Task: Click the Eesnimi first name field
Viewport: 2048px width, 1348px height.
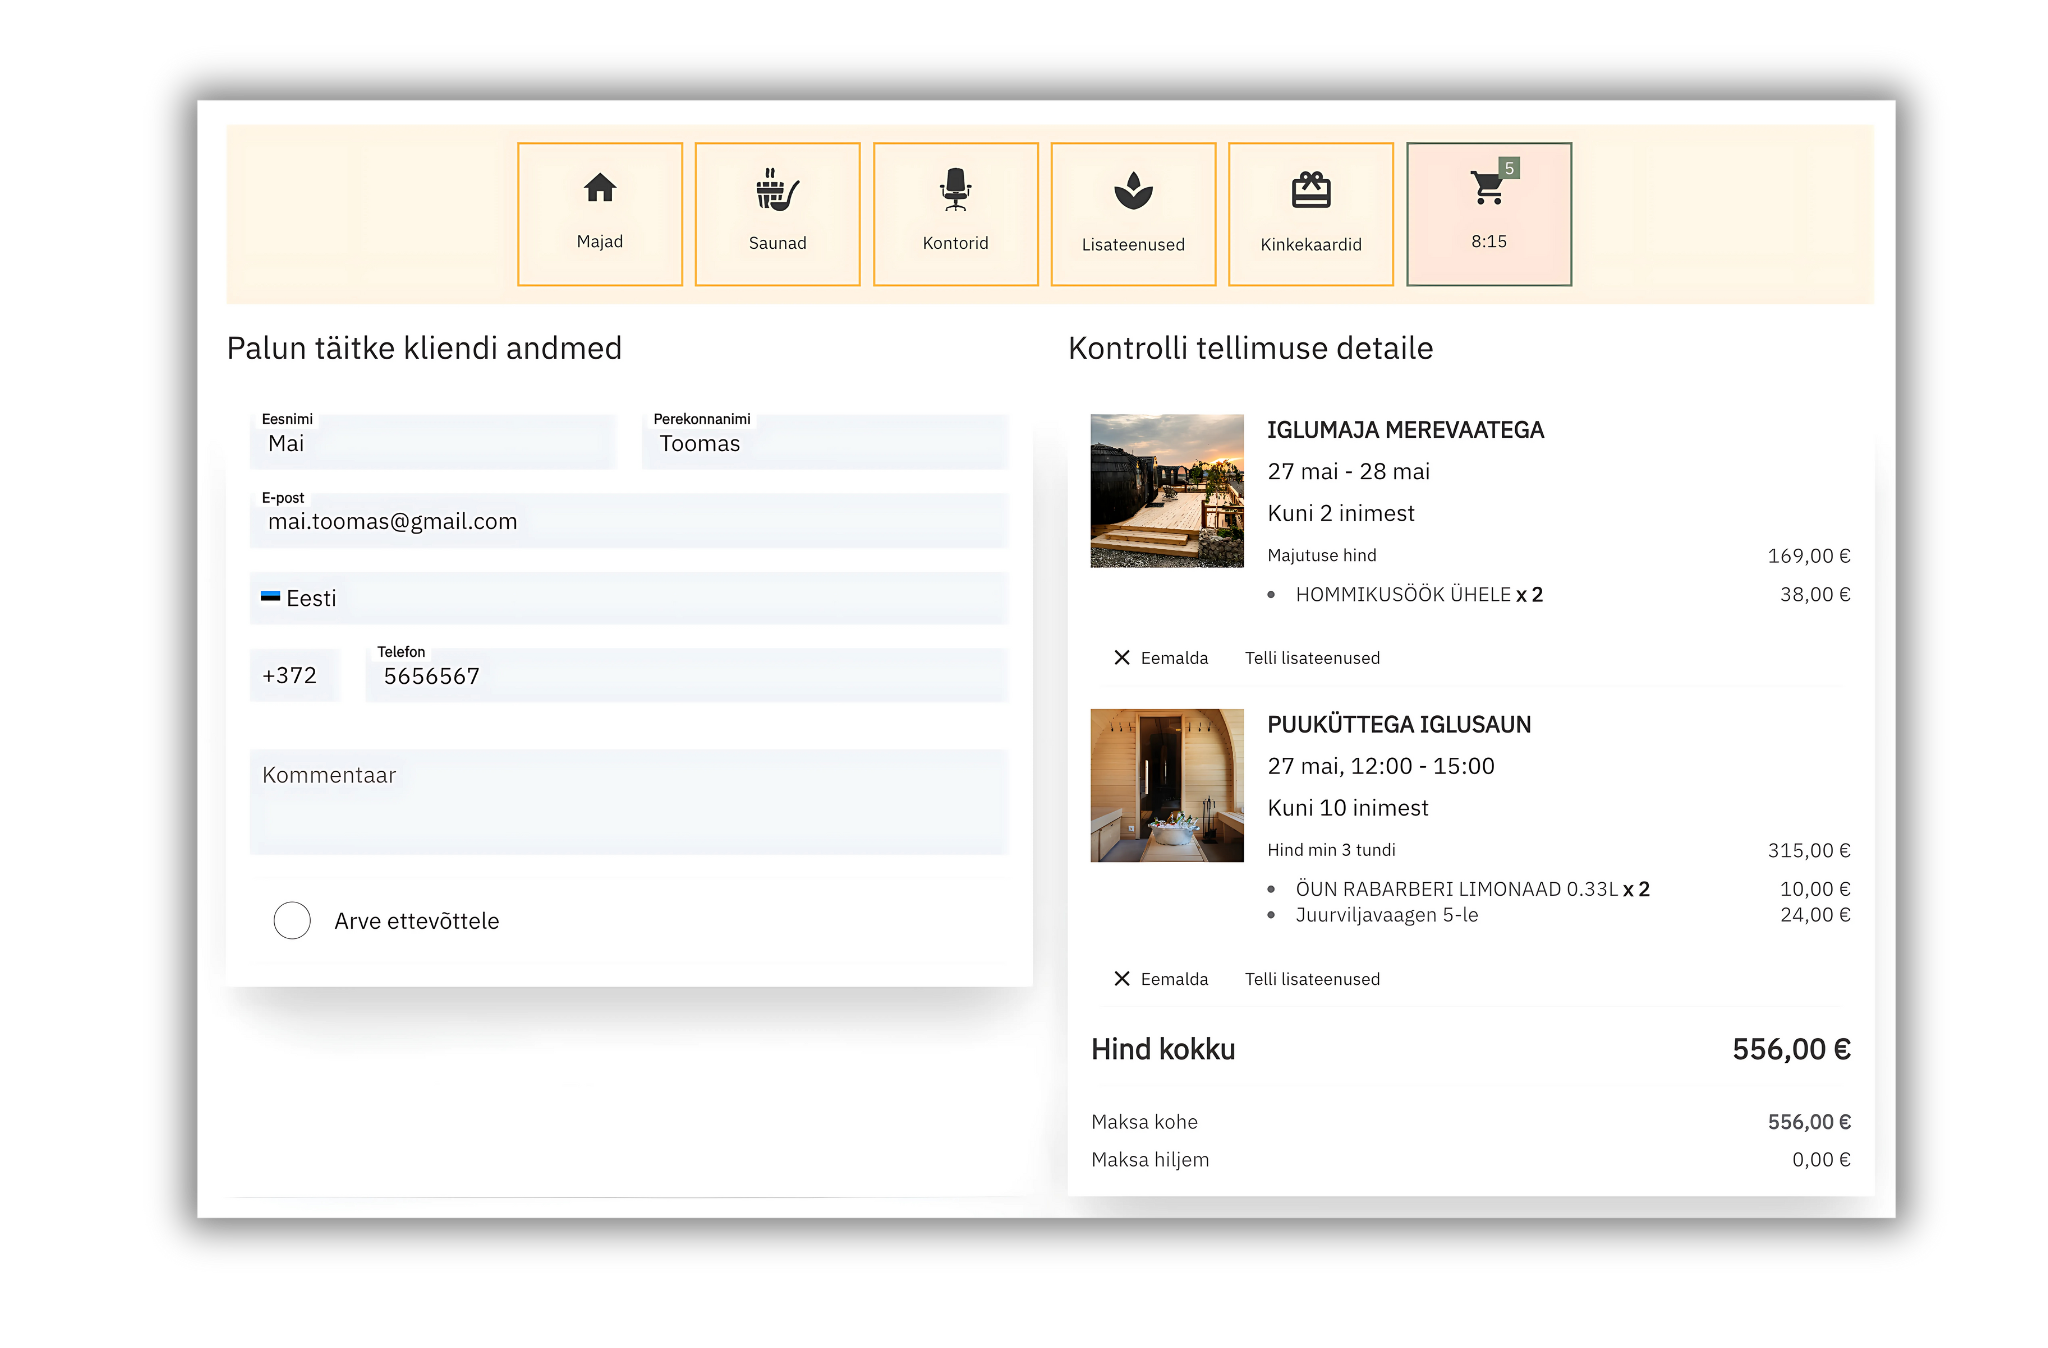Action: [432, 444]
